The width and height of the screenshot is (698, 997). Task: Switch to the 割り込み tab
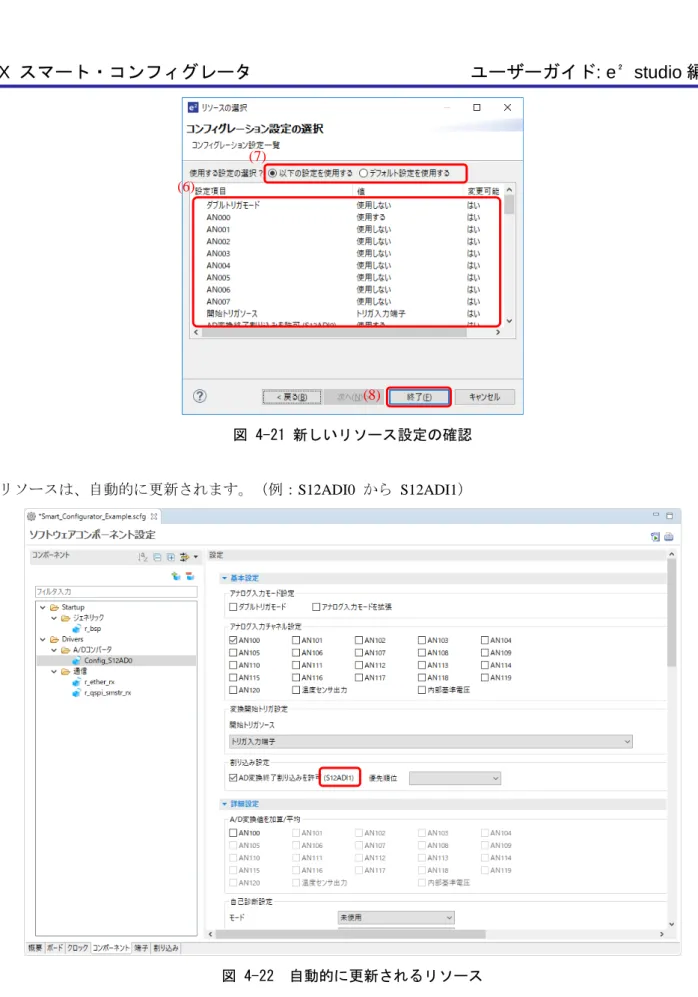click(x=165, y=948)
